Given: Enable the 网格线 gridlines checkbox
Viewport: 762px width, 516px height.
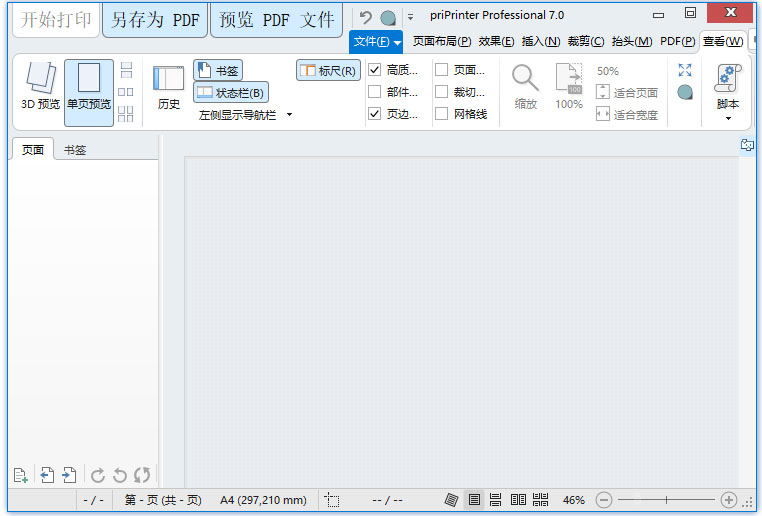Looking at the screenshot, I should (442, 114).
